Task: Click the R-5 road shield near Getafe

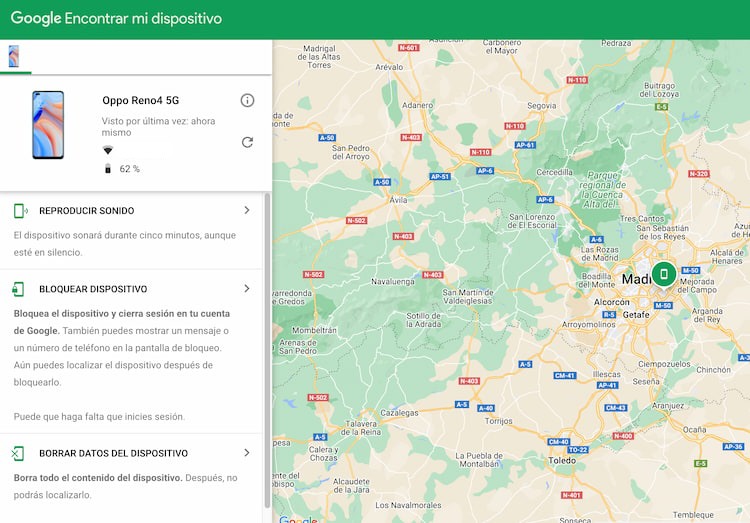Action: (x=609, y=315)
